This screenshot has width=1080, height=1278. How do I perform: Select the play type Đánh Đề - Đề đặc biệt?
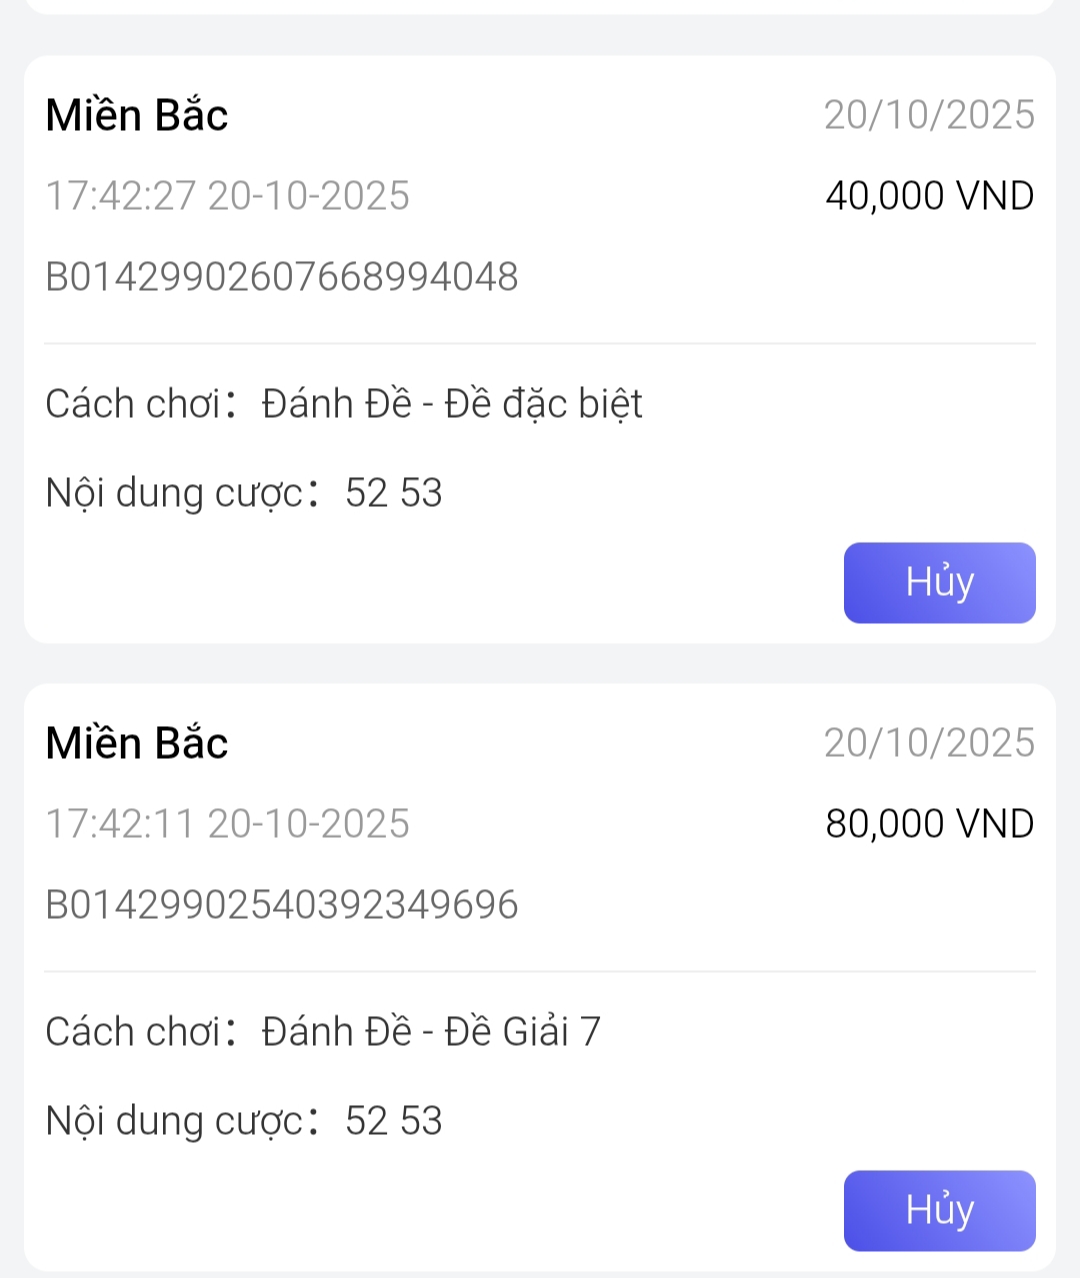pyautogui.click(x=452, y=404)
